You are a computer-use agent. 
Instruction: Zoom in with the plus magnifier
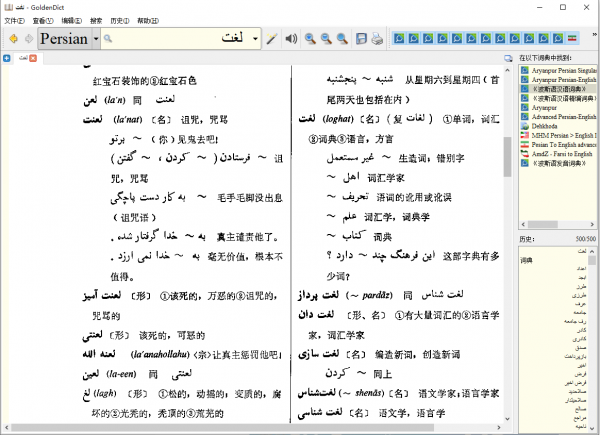[310, 39]
